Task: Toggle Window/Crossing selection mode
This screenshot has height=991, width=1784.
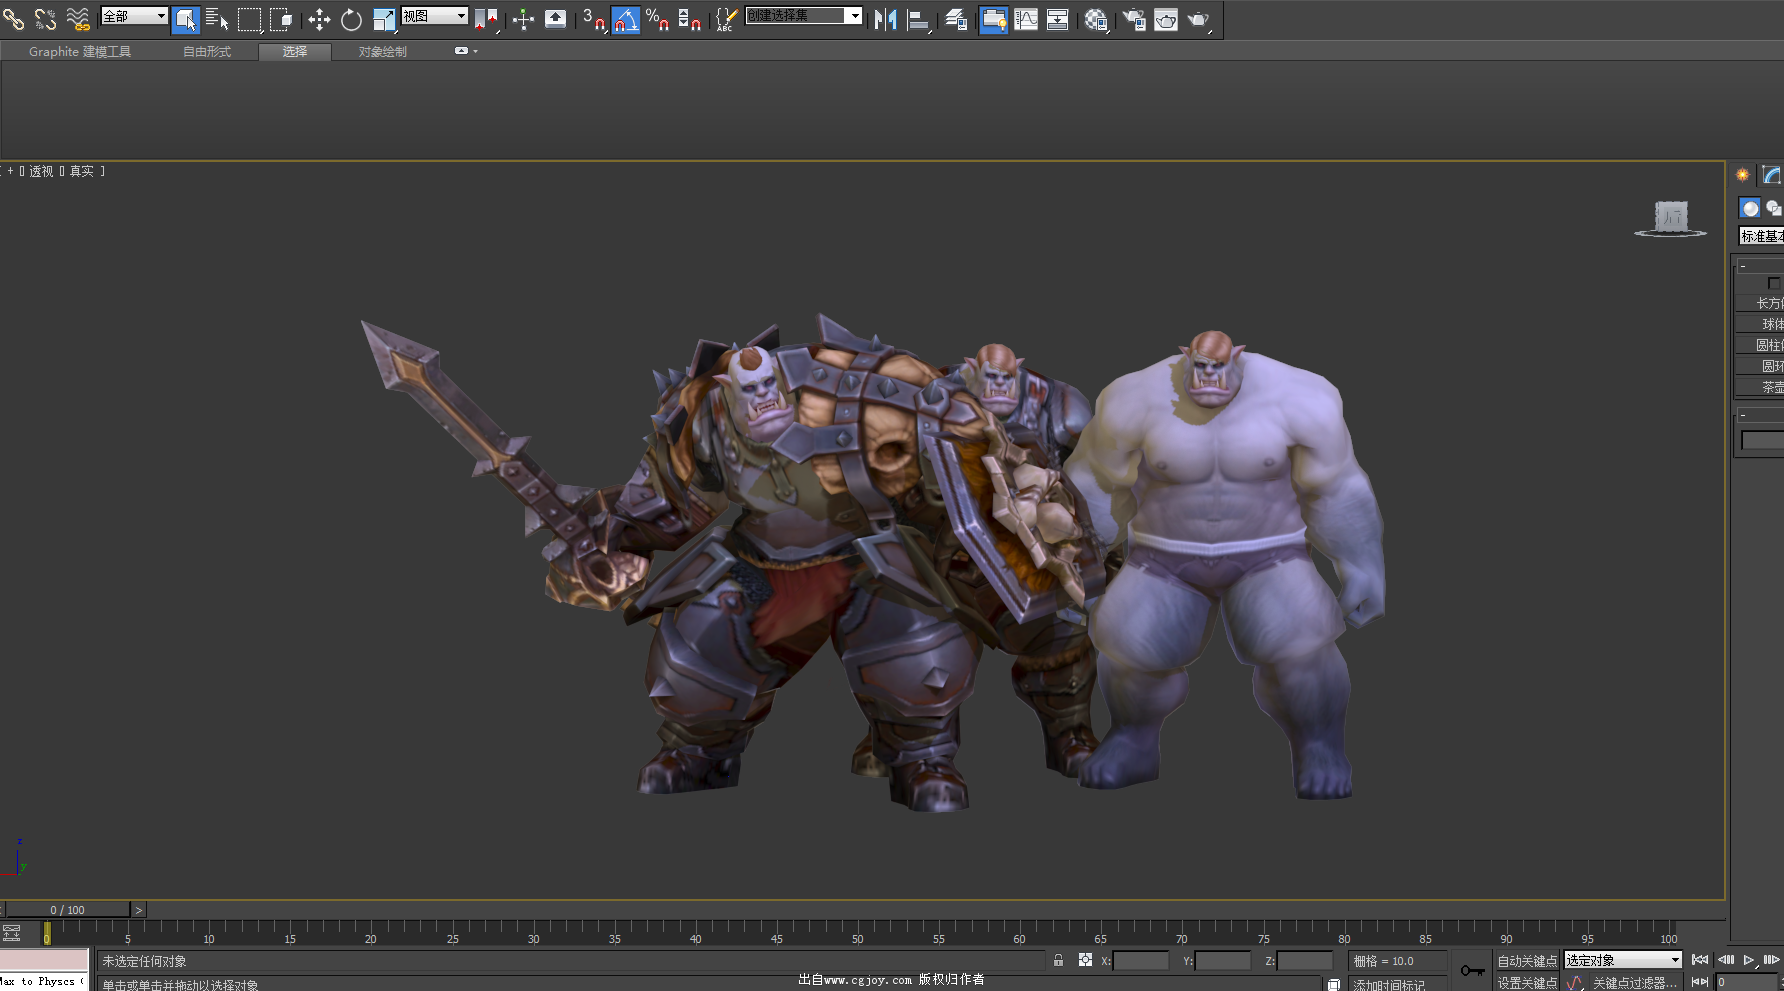Action: pyautogui.click(x=282, y=19)
